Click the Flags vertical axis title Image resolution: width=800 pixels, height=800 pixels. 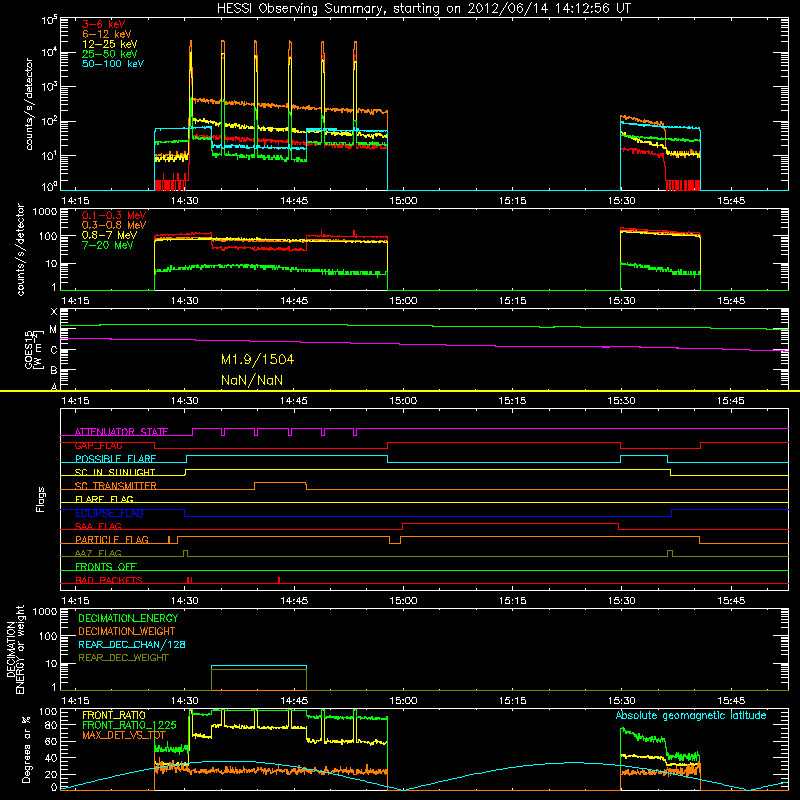(41, 499)
